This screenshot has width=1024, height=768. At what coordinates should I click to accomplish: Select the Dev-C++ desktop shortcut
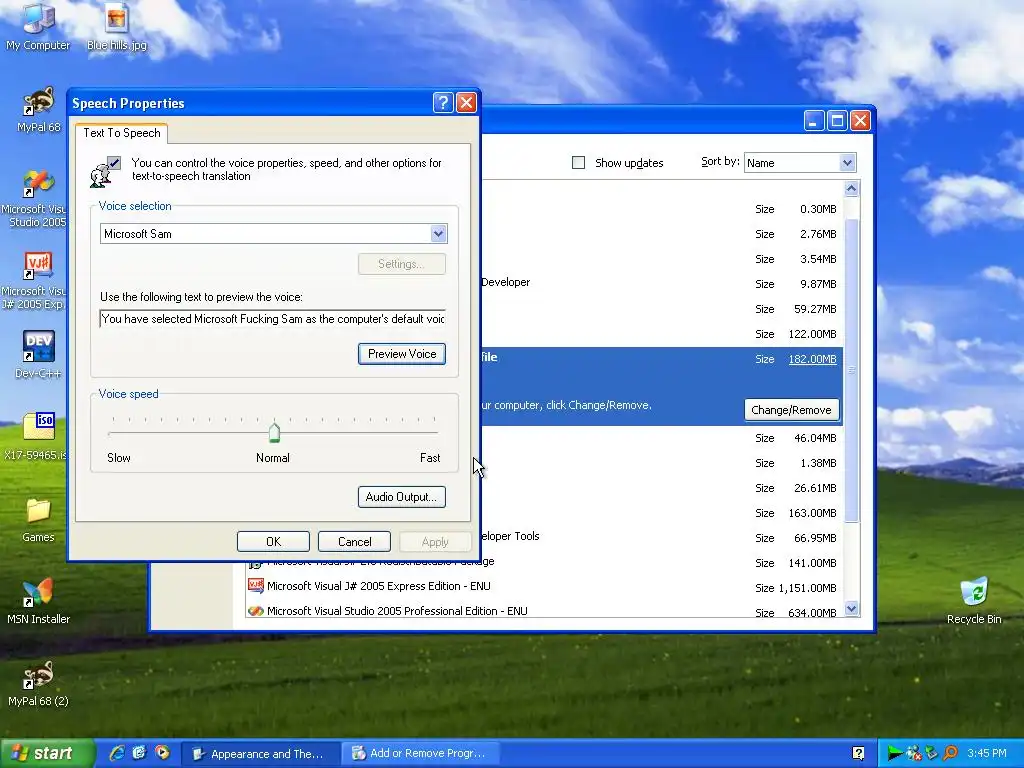click(38, 355)
